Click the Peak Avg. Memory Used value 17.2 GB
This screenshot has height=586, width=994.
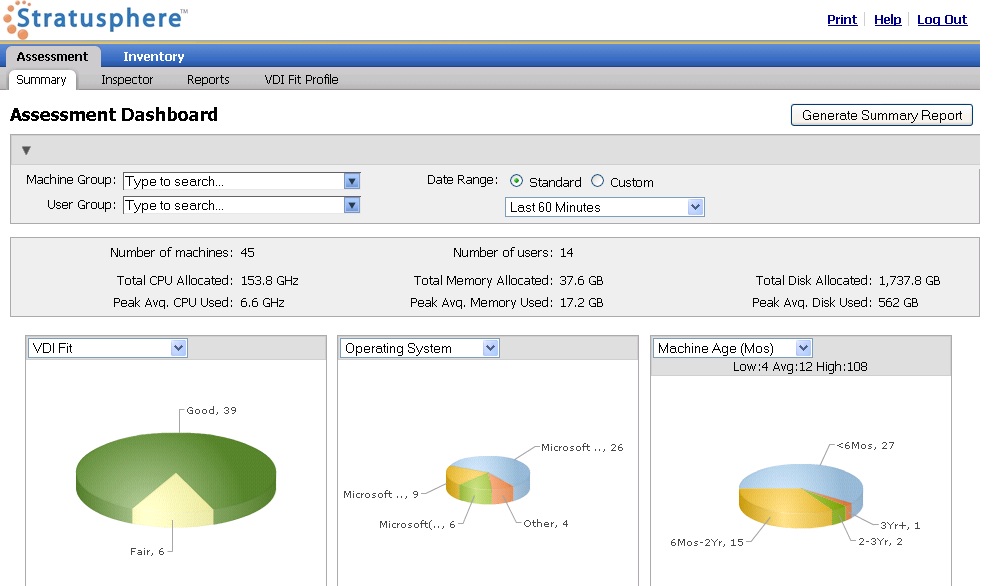581,303
